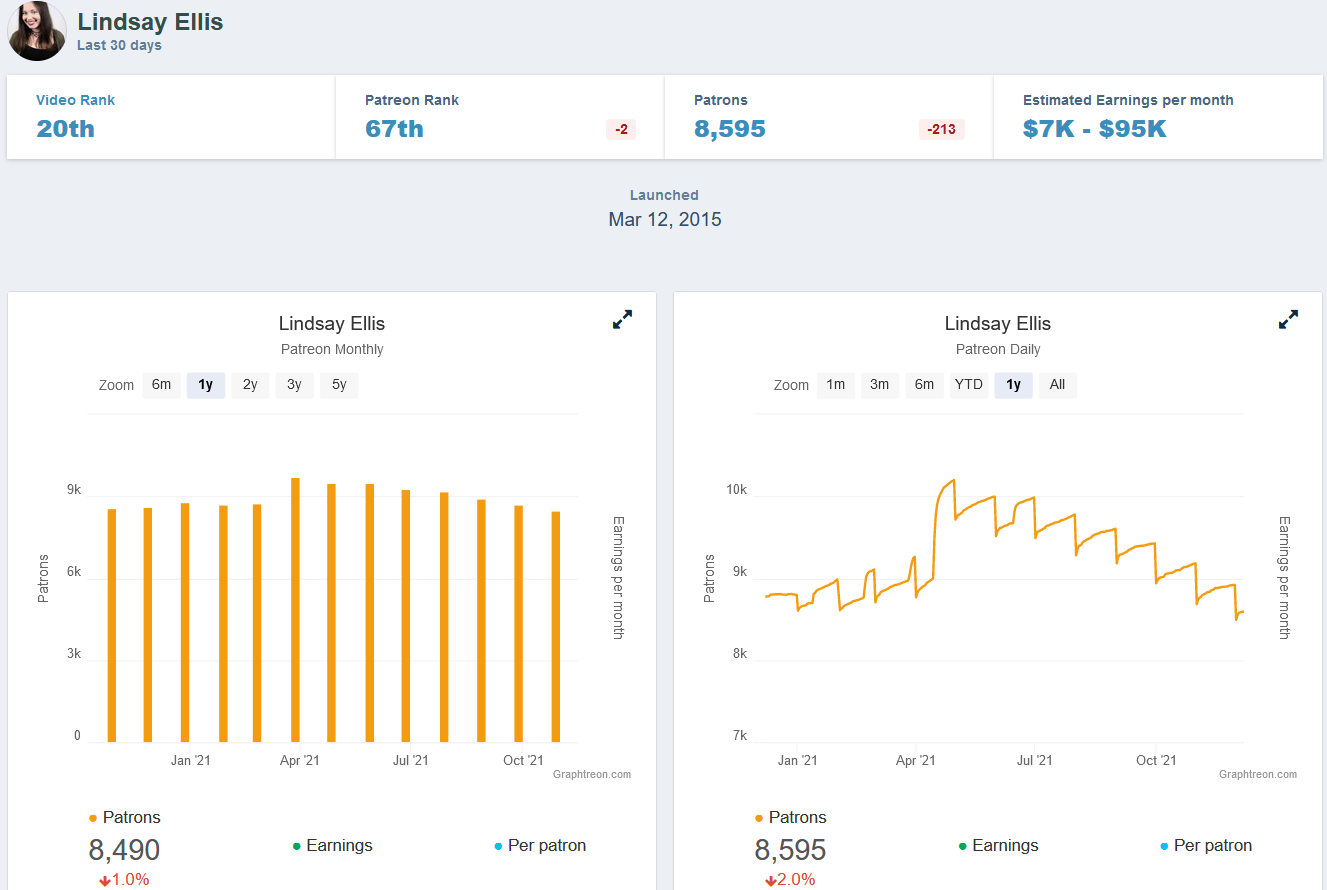Click the 1.0% monthly decrease indicator
Image resolution: width=1327 pixels, height=890 pixels.
tap(124, 880)
